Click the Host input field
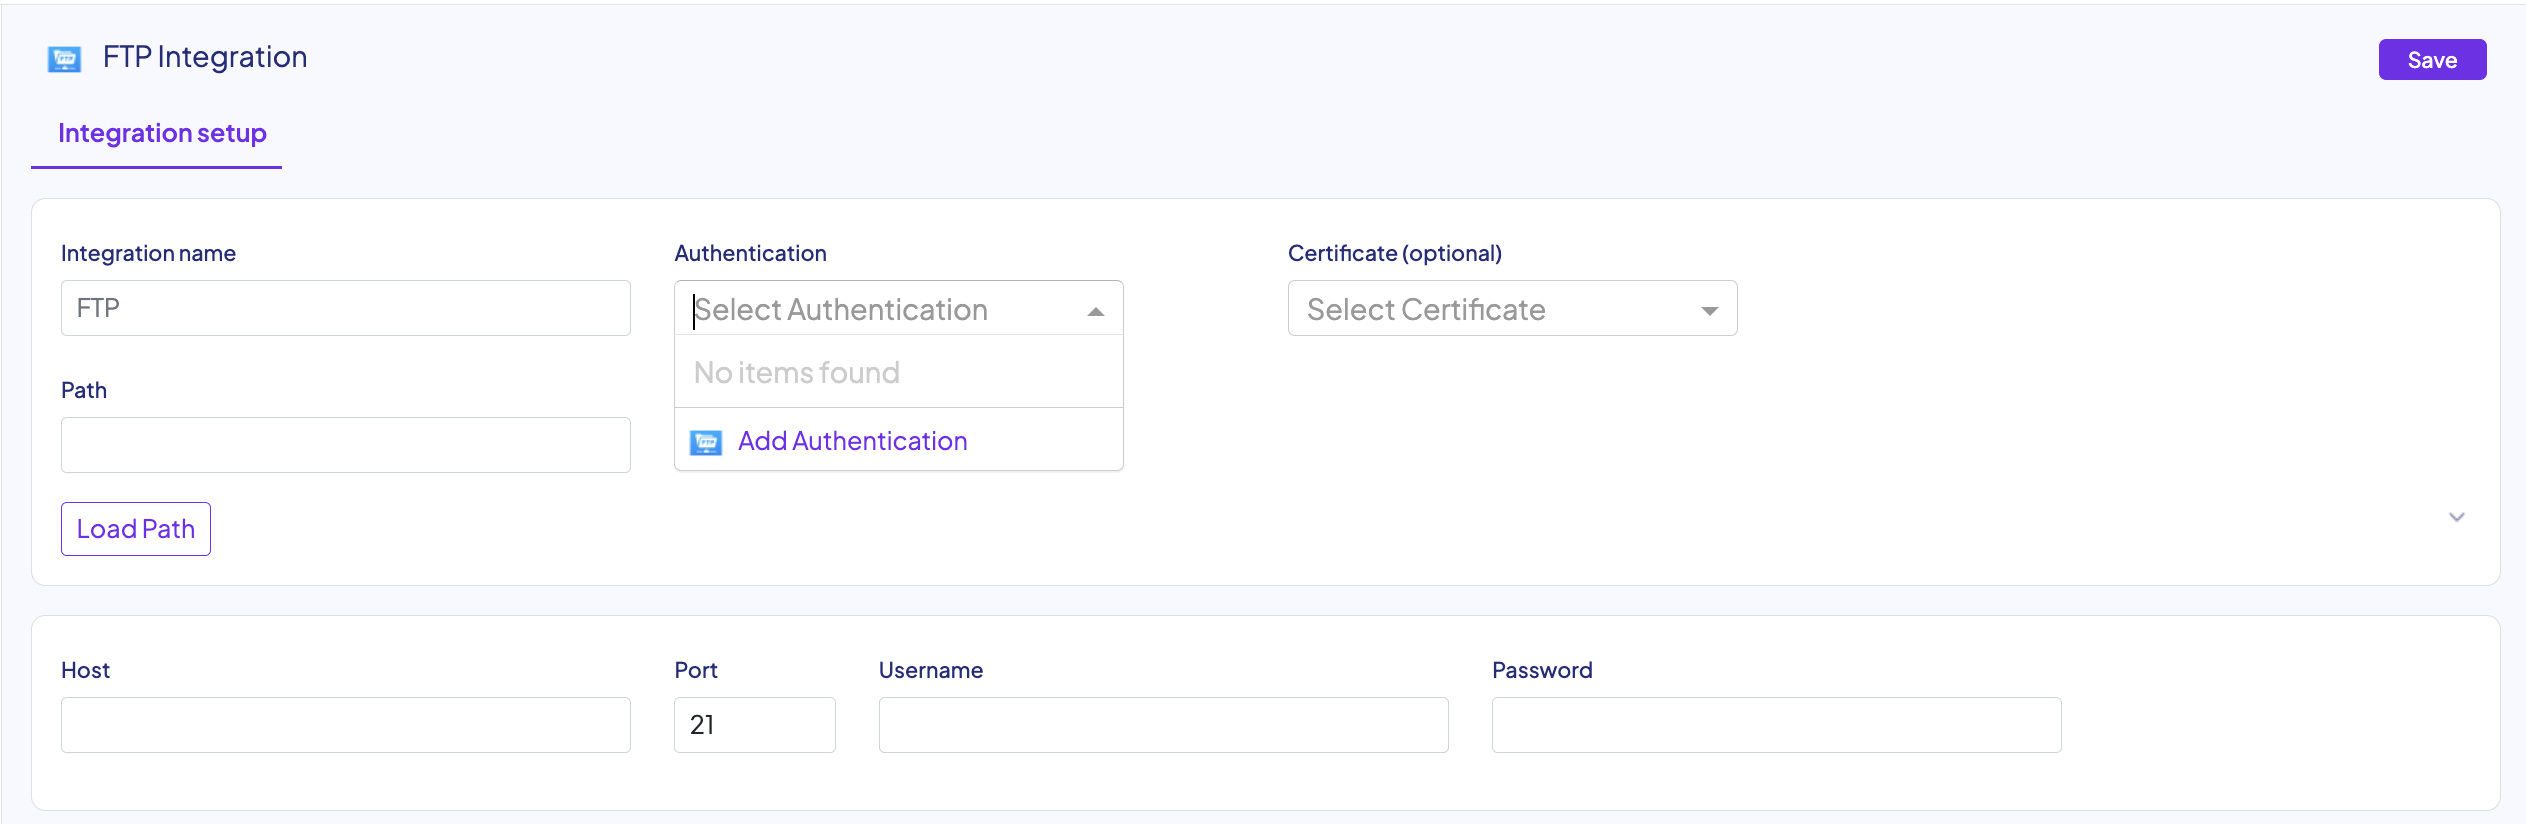The height and width of the screenshot is (824, 2526). pyautogui.click(x=345, y=725)
